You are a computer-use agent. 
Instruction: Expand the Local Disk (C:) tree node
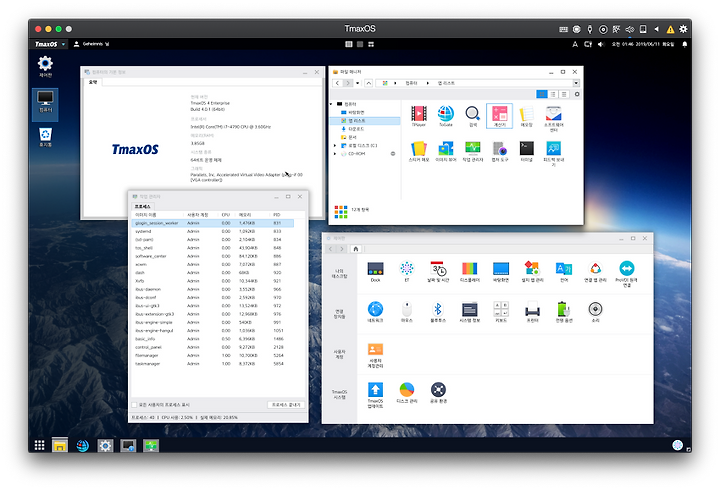click(x=335, y=146)
